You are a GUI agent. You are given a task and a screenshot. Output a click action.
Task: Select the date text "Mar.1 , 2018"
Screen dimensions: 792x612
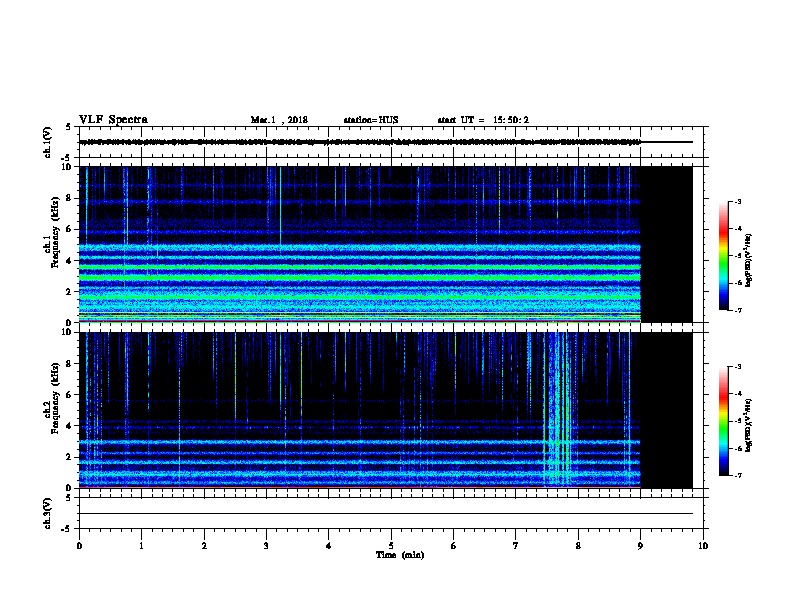click(279, 120)
